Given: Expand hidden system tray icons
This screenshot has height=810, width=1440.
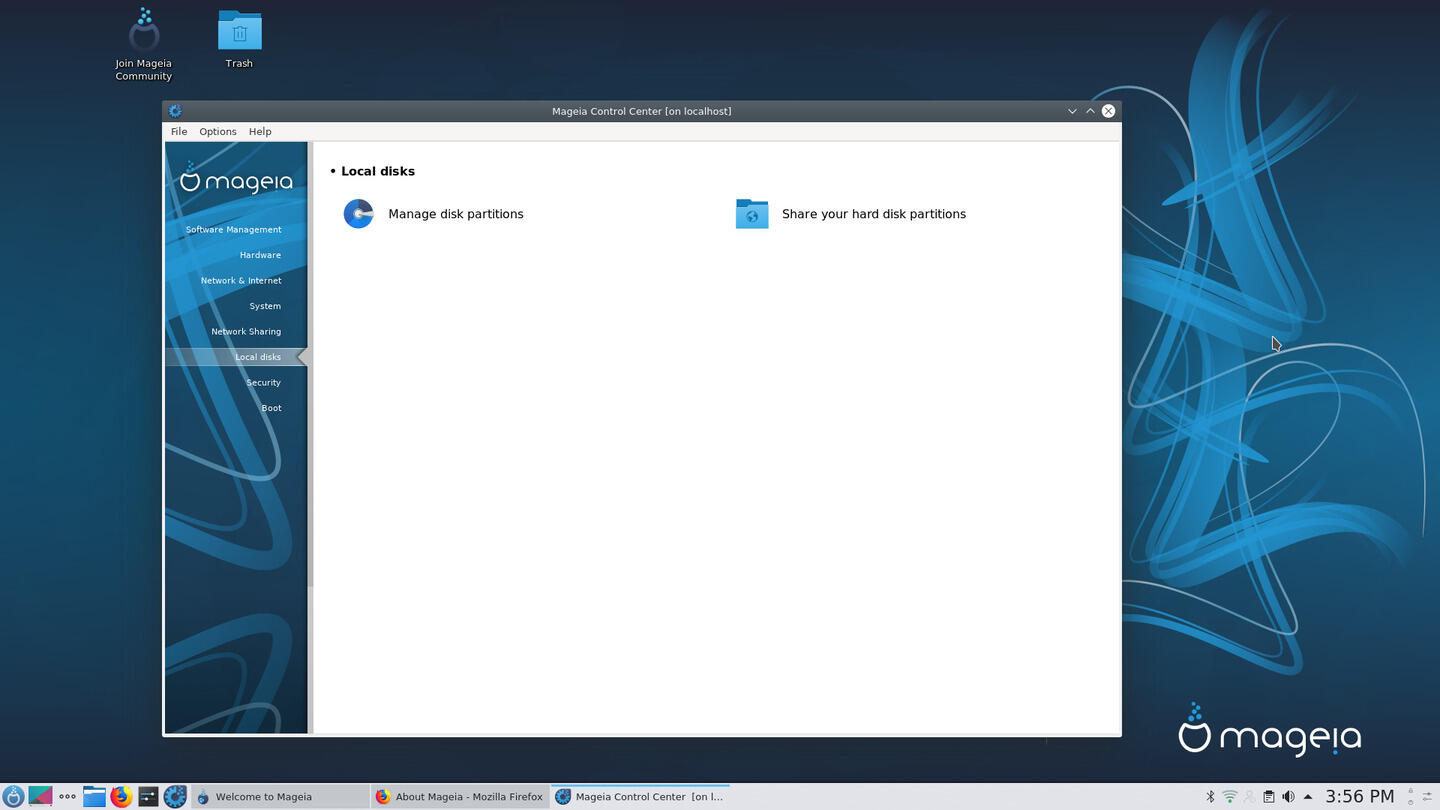Looking at the screenshot, I should (1307, 797).
